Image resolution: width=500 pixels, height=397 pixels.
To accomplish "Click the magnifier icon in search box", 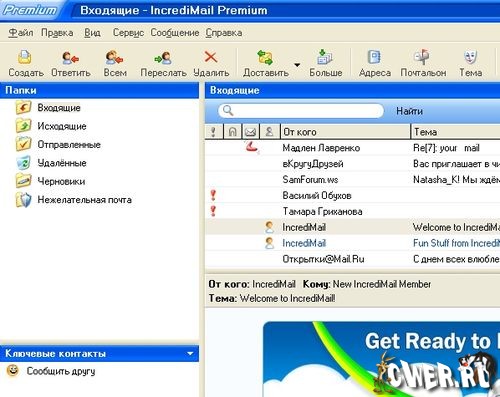I will tap(228, 110).
